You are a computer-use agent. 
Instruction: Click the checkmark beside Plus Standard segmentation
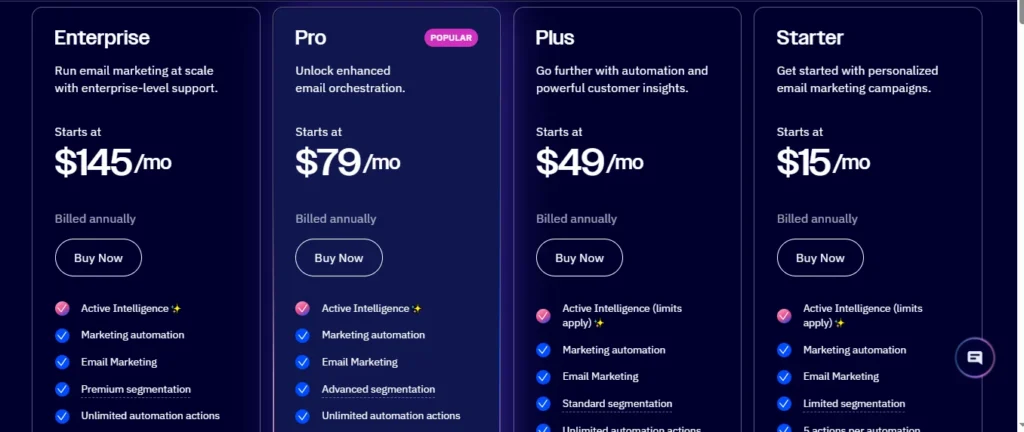click(x=543, y=403)
